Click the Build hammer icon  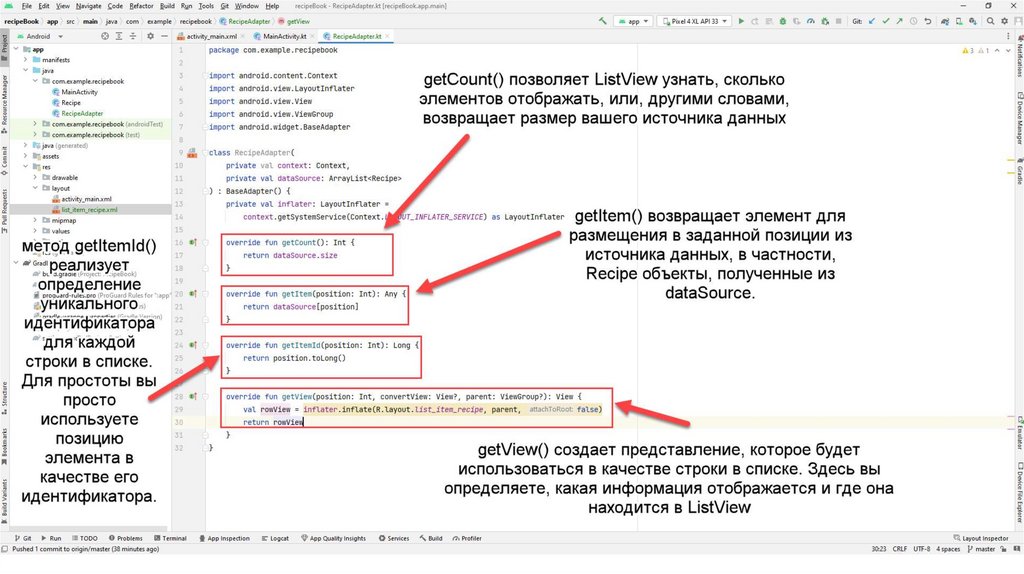point(602,20)
